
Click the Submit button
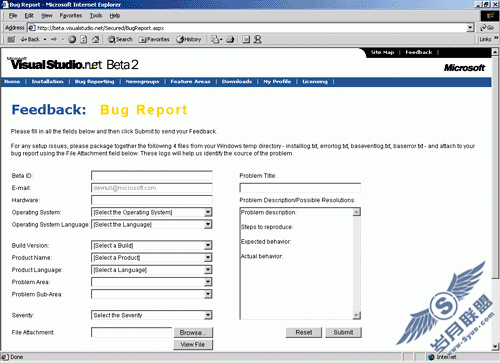pyautogui.click(x=343, y=332)
